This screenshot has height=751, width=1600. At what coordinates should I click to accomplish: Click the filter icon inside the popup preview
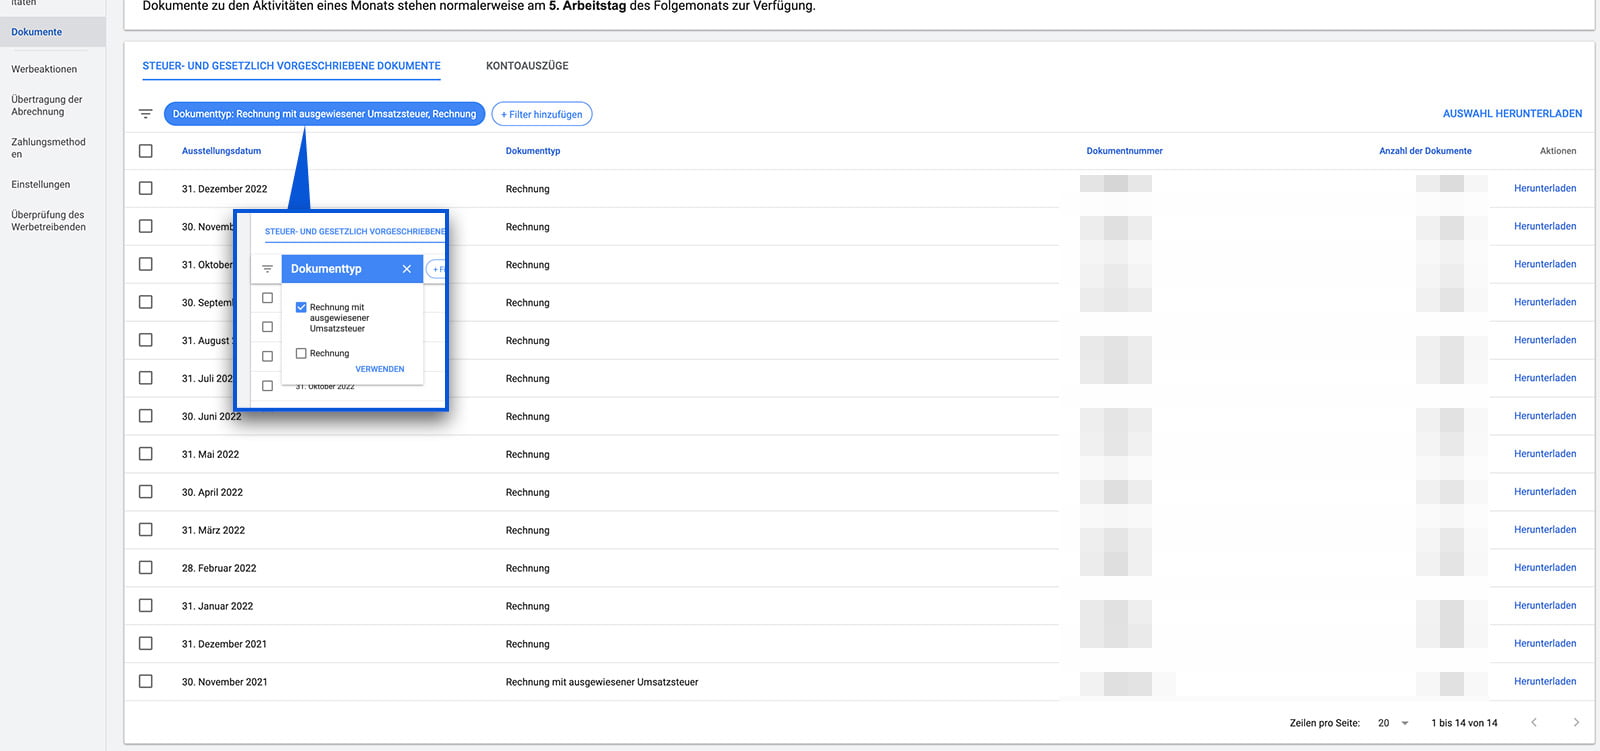[267, 269]
